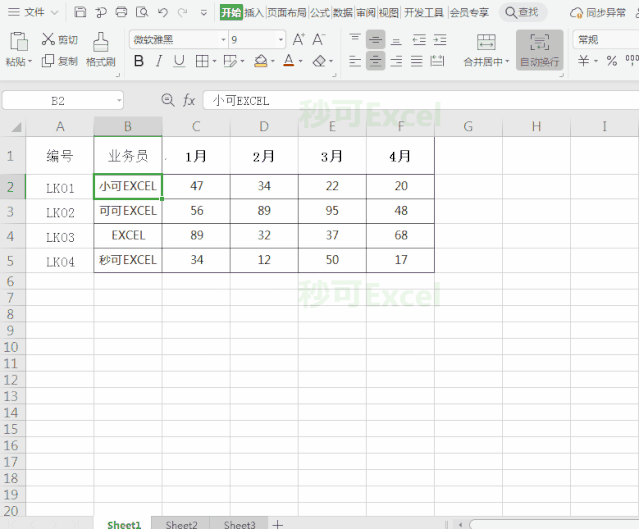Align text left
This screenshot has width=639, height=529.
(x=355, y=61)
